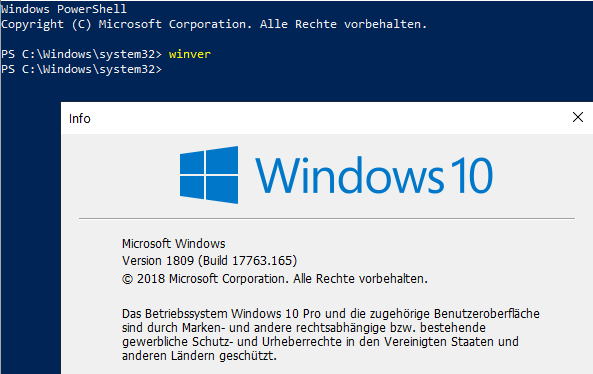Focus the empty PowerShell prompt line

point(81,69)
